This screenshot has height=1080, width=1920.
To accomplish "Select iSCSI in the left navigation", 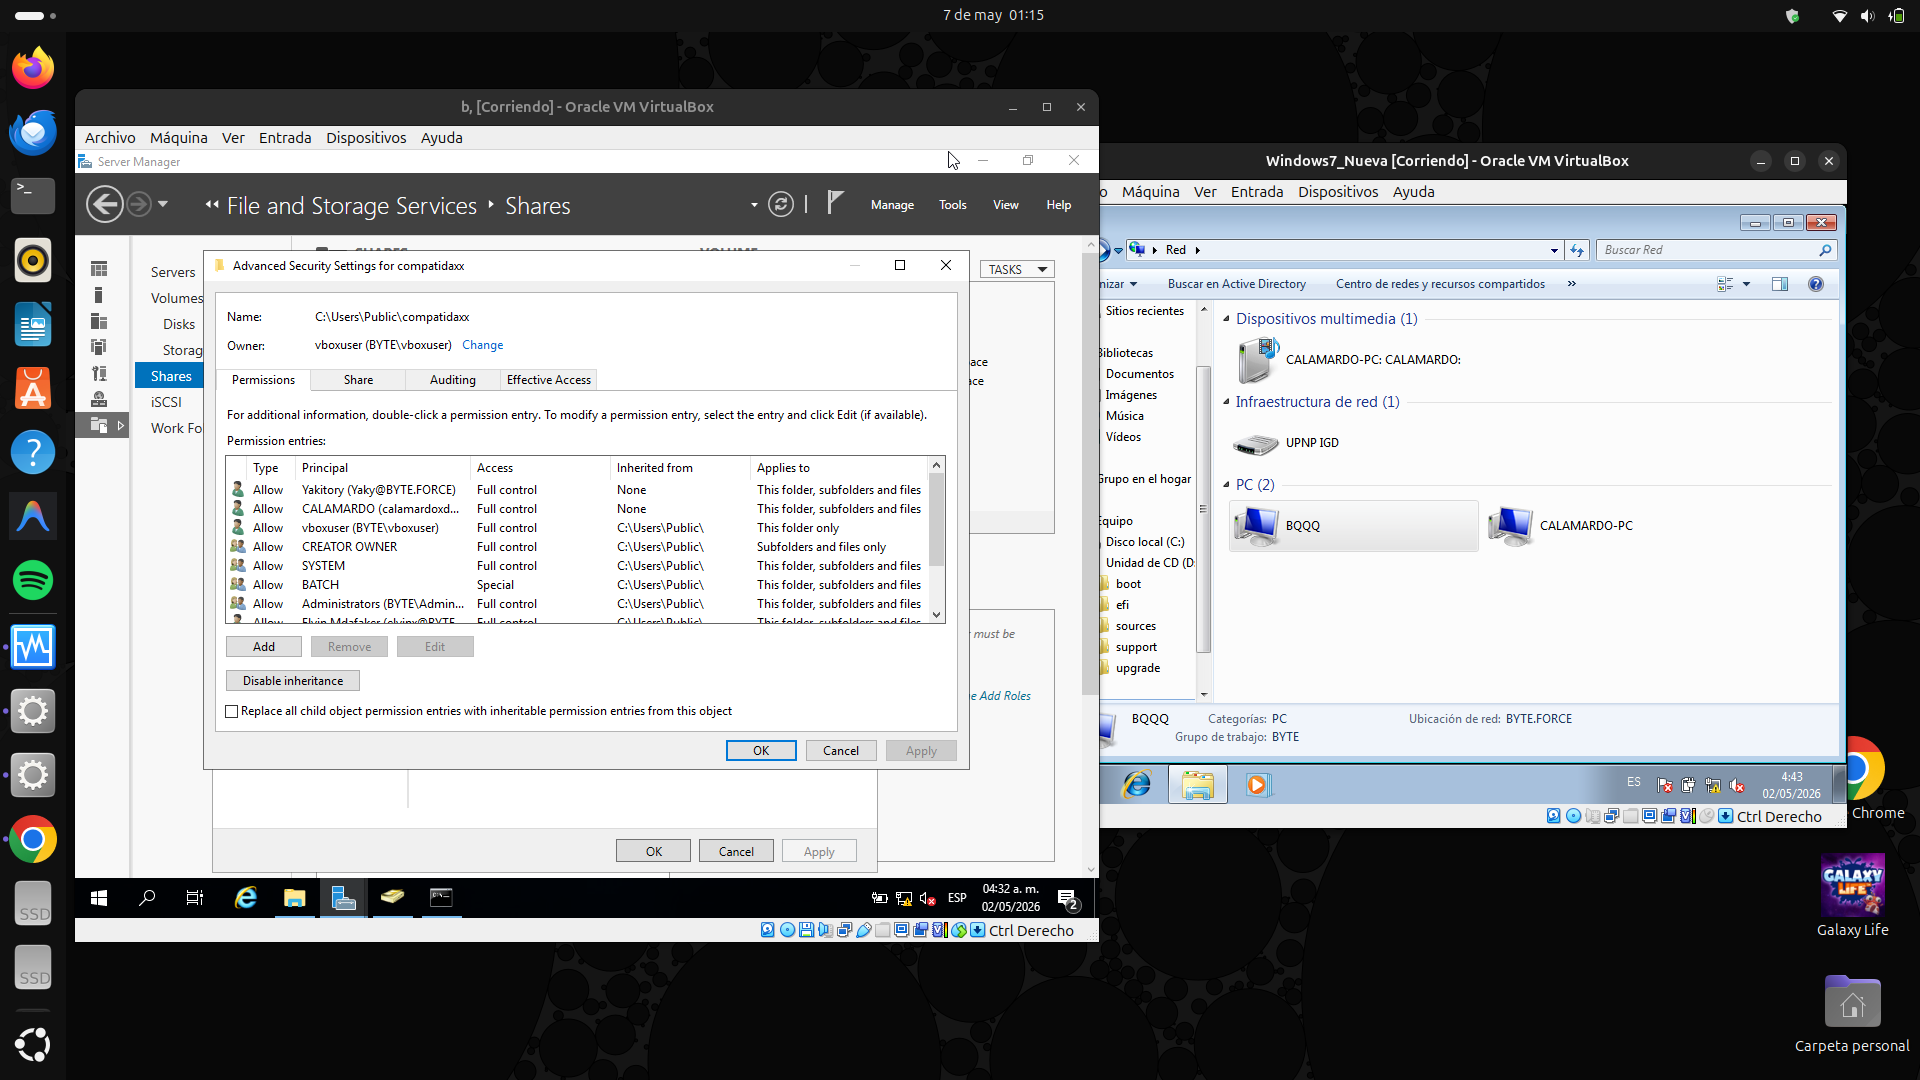I will coord(166,402).
